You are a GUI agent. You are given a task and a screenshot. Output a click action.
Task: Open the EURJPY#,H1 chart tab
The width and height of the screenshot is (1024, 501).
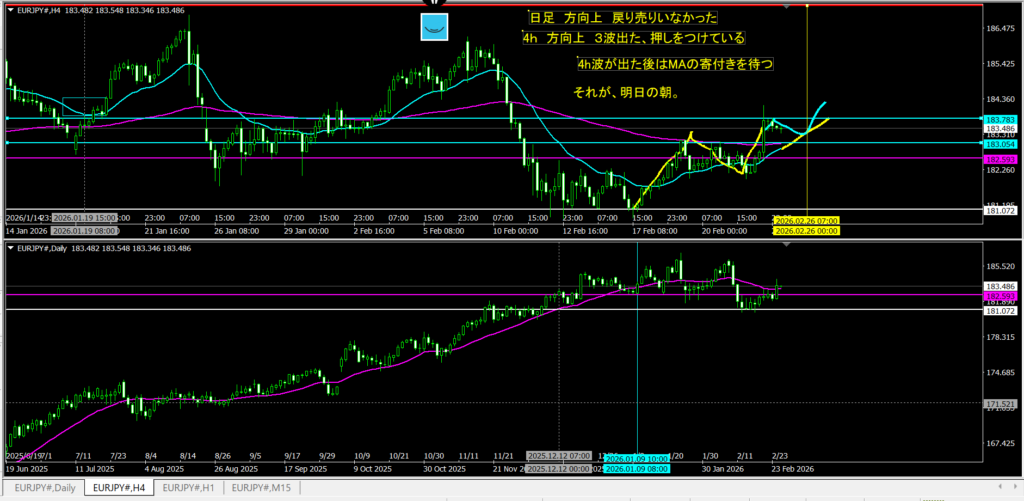click(190, 488)
